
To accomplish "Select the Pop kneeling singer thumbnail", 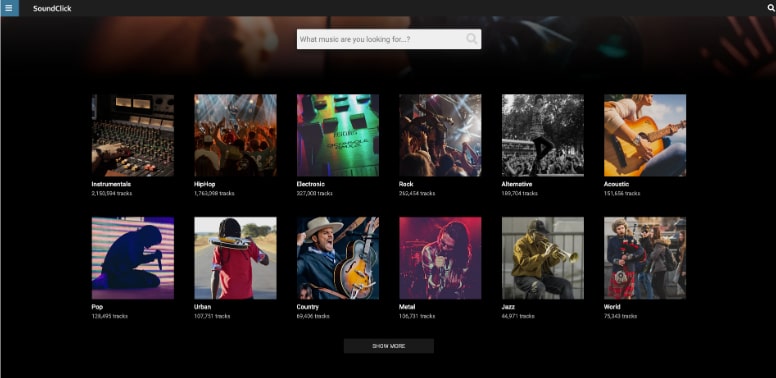I will click(x=133, y=258).
